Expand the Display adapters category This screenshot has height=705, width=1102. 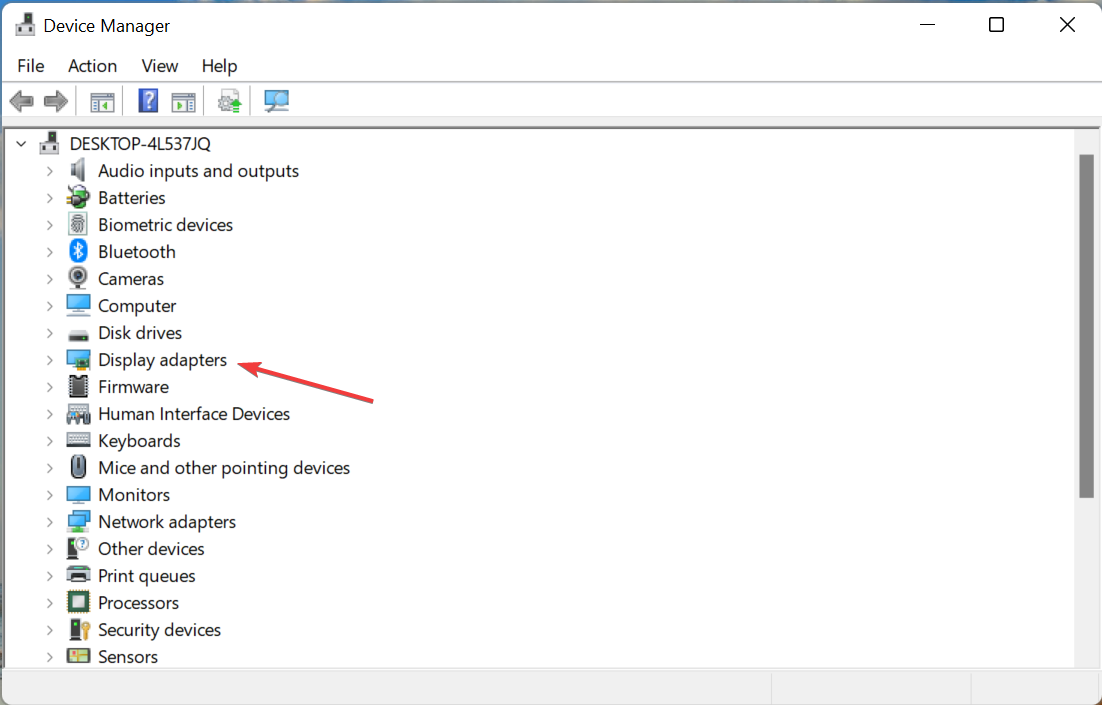tap(49, 359)
